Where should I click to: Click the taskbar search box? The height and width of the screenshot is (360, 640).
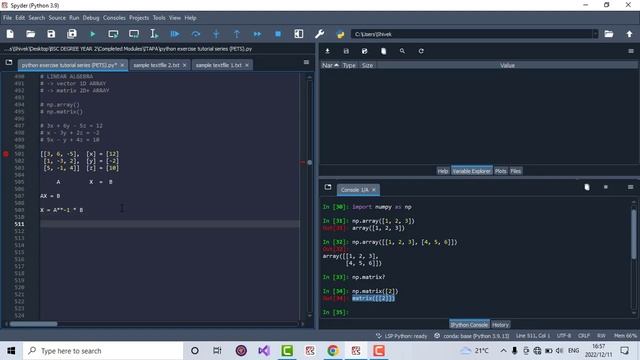tap(103, 351)
